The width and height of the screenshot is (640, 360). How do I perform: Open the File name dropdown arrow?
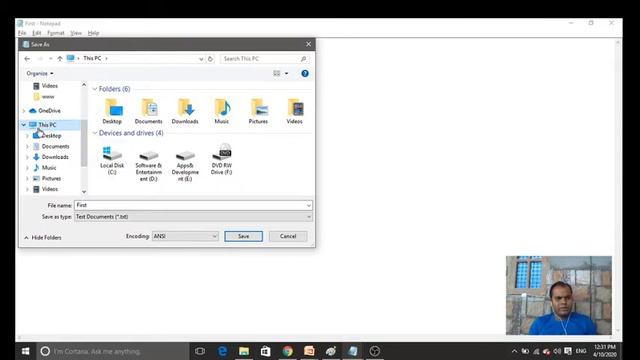(x=309, y=205)
